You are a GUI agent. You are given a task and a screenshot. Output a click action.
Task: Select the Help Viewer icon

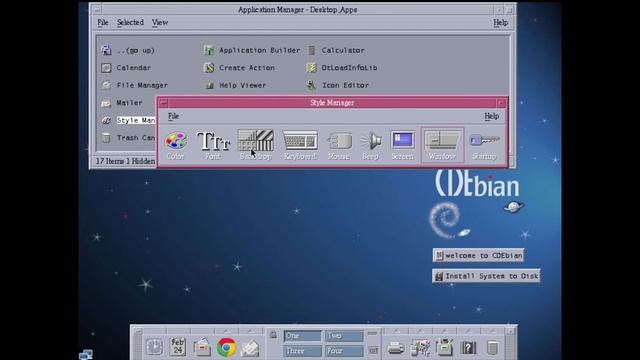[x=209, y=85]
